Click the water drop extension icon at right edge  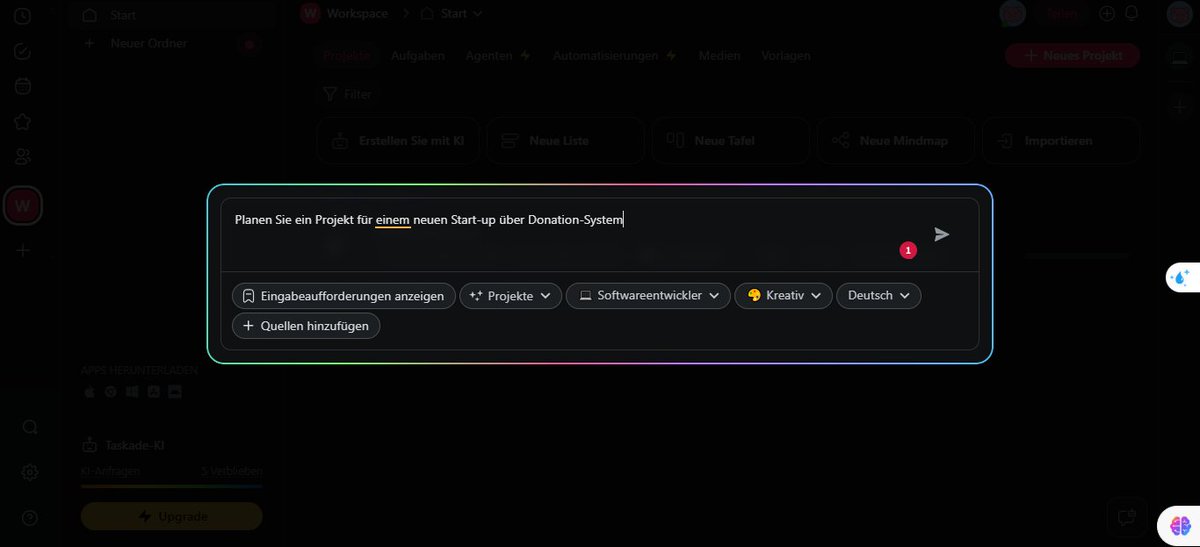point(1181,277)
